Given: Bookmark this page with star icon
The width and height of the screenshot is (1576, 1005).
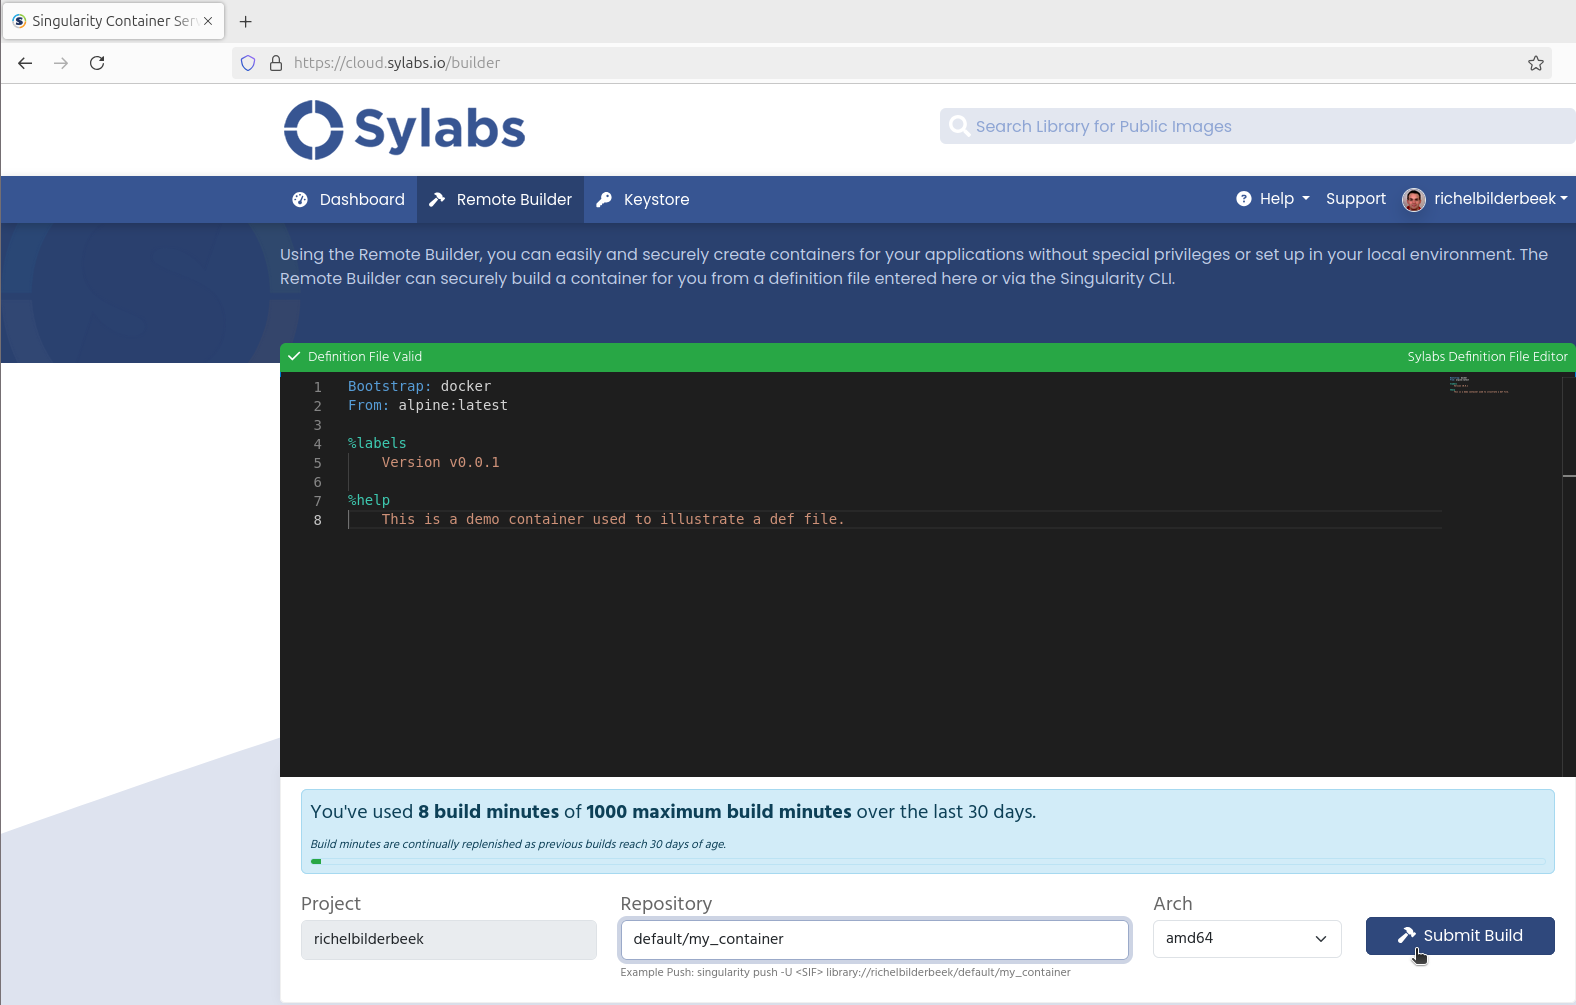Looking at the screenshot, I should tap(1535, 63).
